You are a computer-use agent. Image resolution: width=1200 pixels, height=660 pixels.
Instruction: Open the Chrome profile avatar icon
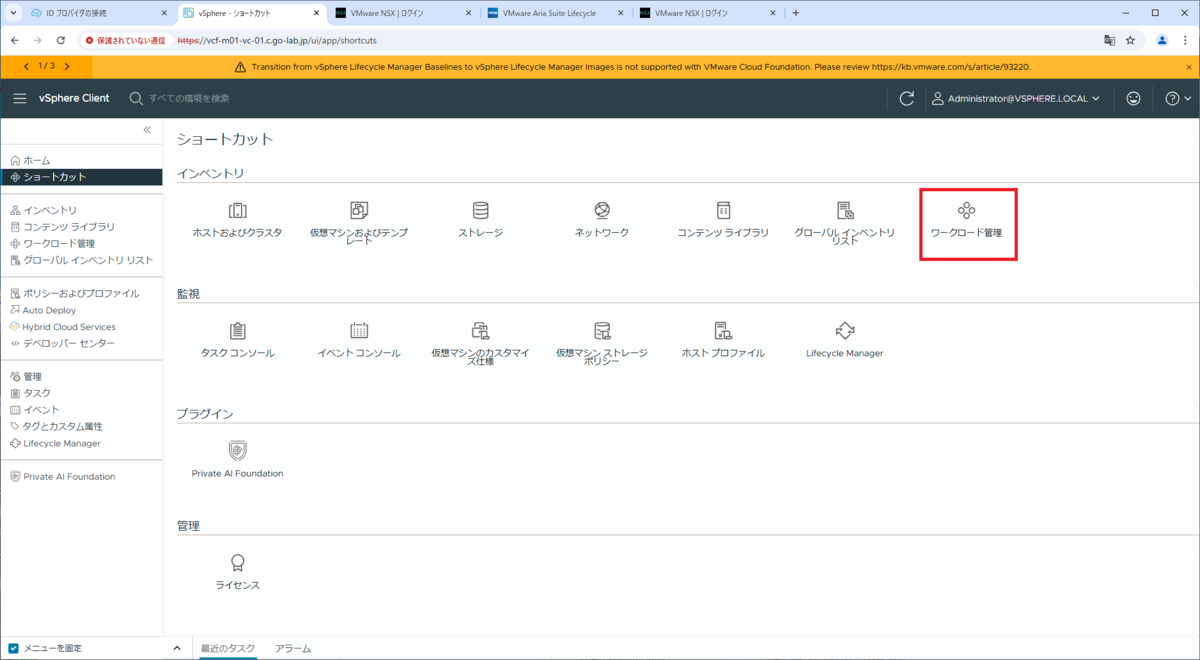(x=1162, y=41)
